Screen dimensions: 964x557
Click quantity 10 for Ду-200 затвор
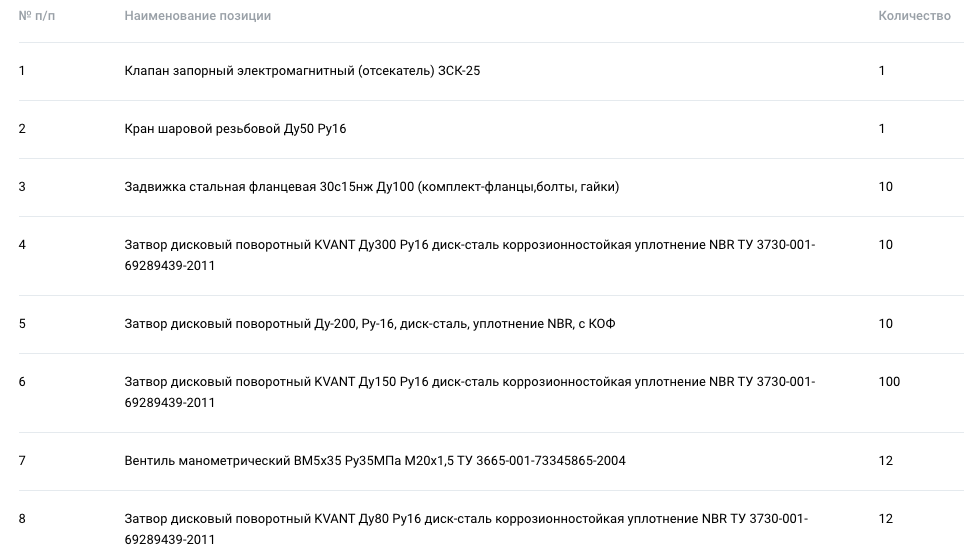point(885,324)
